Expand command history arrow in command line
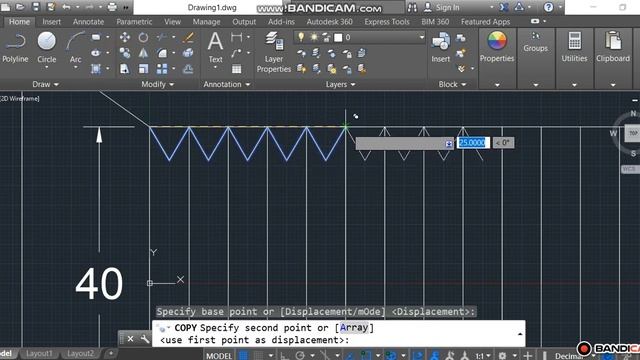Viewport: 640px width, 360px height. (520, 334)
